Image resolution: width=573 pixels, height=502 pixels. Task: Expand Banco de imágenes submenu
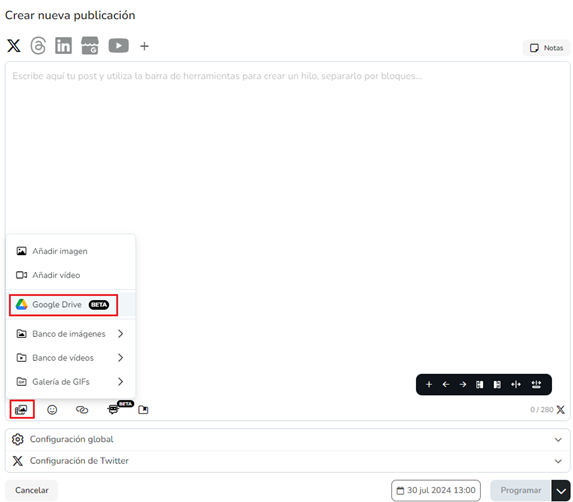coord(71,334)
